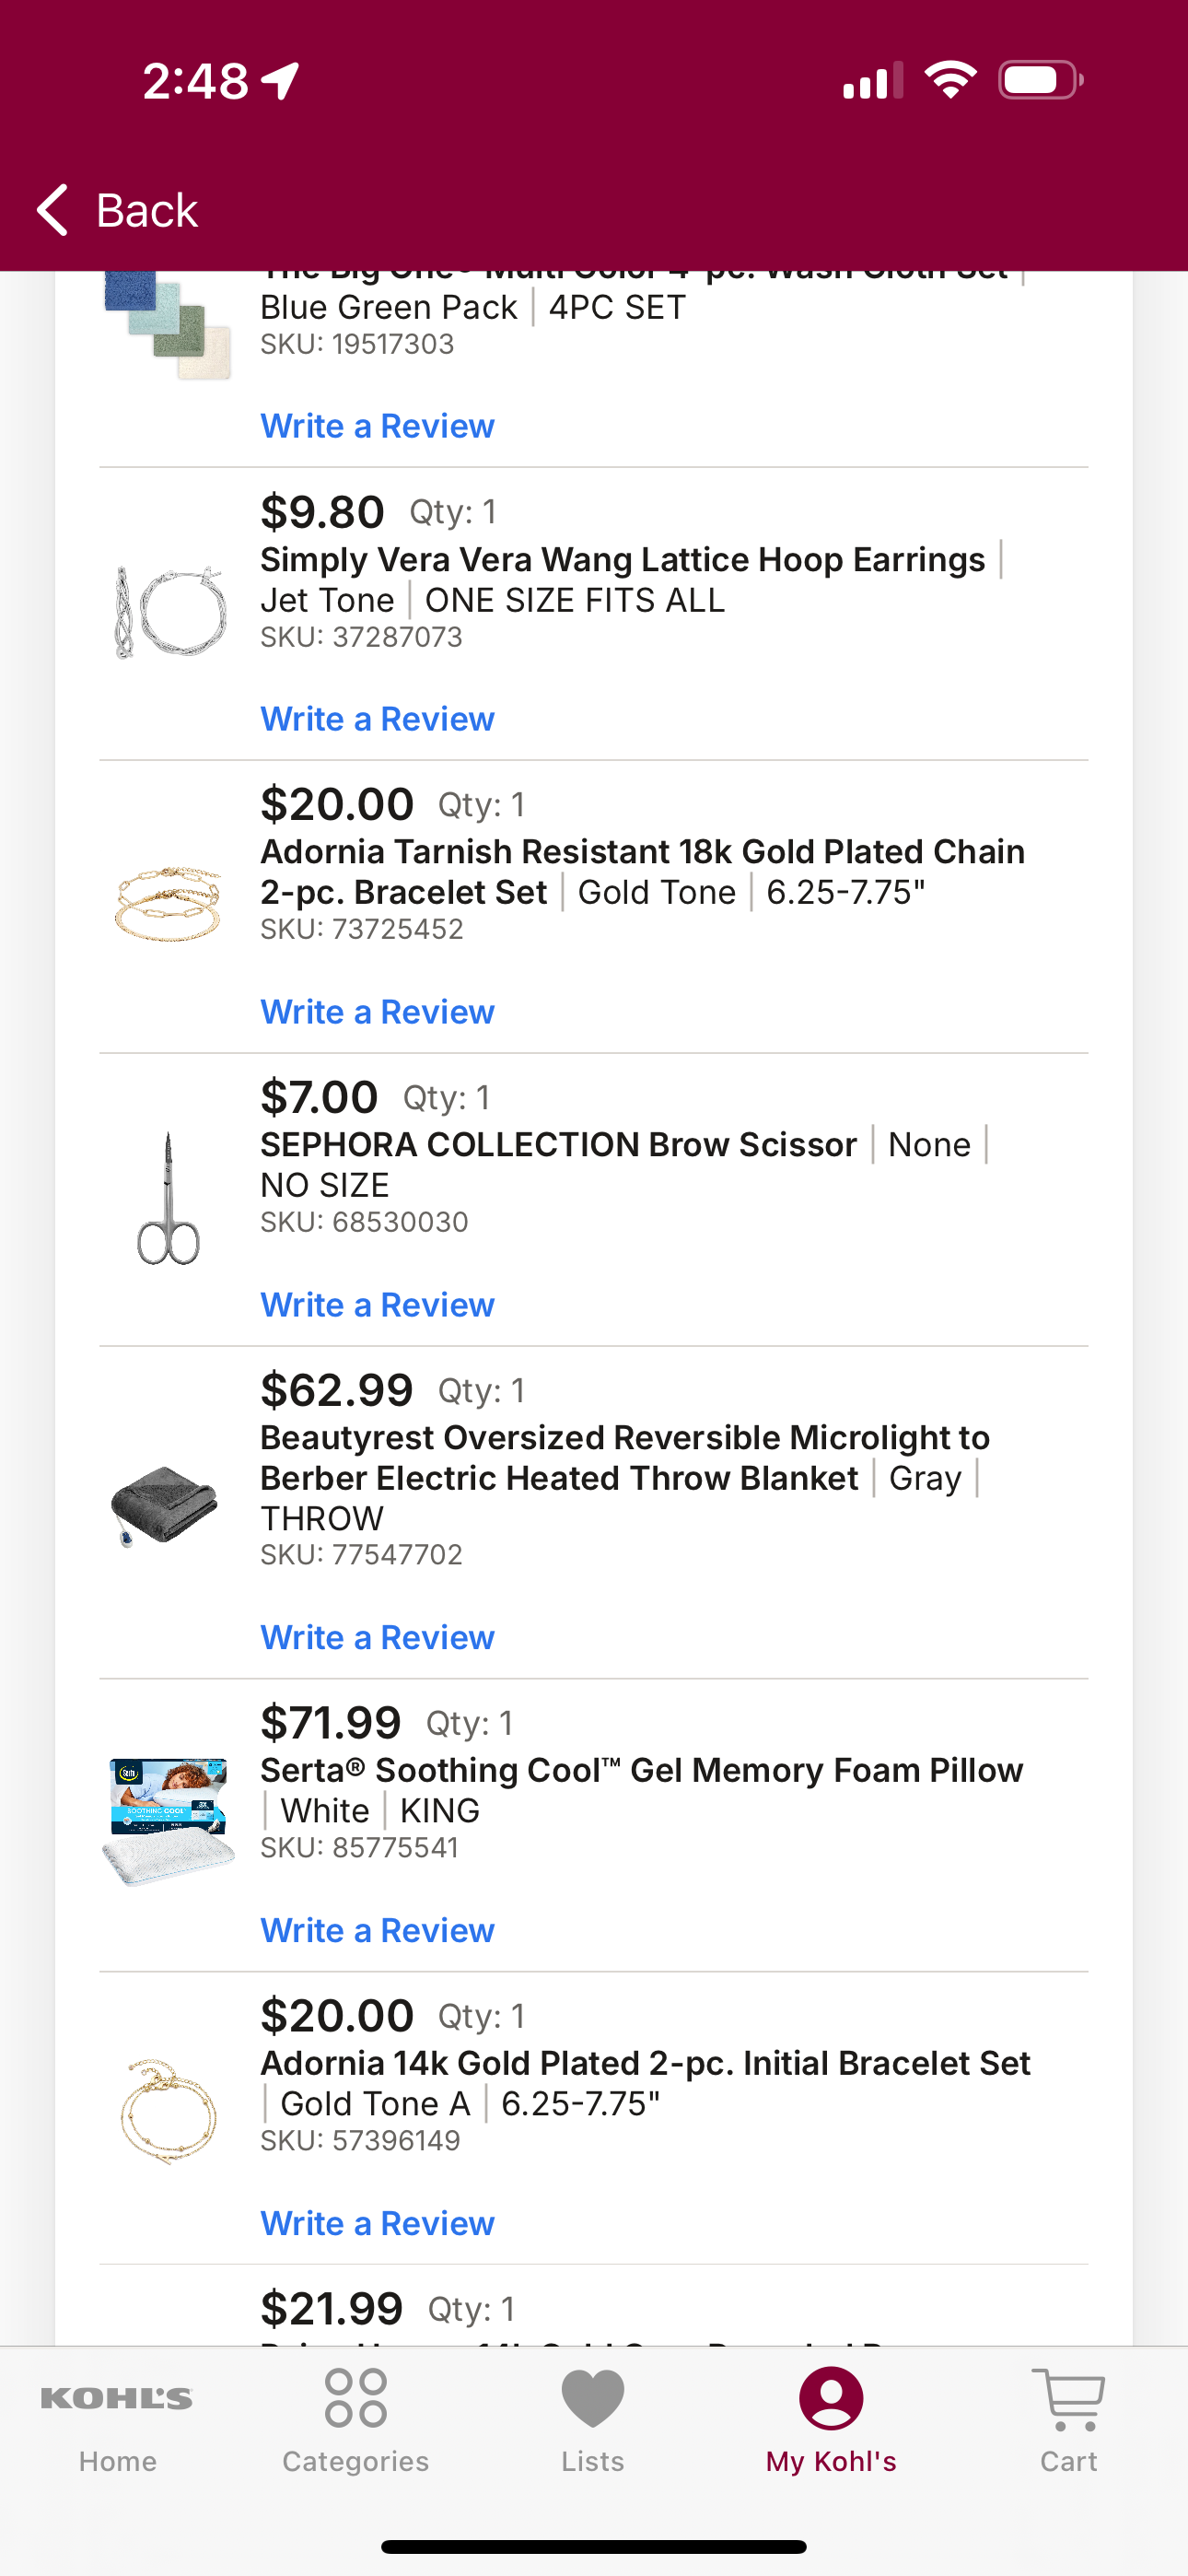Open the hoop earrings product thumbnail
Image resolution: width=1188 pixels, height=2576 pixels.
click(x=168, y=610)
